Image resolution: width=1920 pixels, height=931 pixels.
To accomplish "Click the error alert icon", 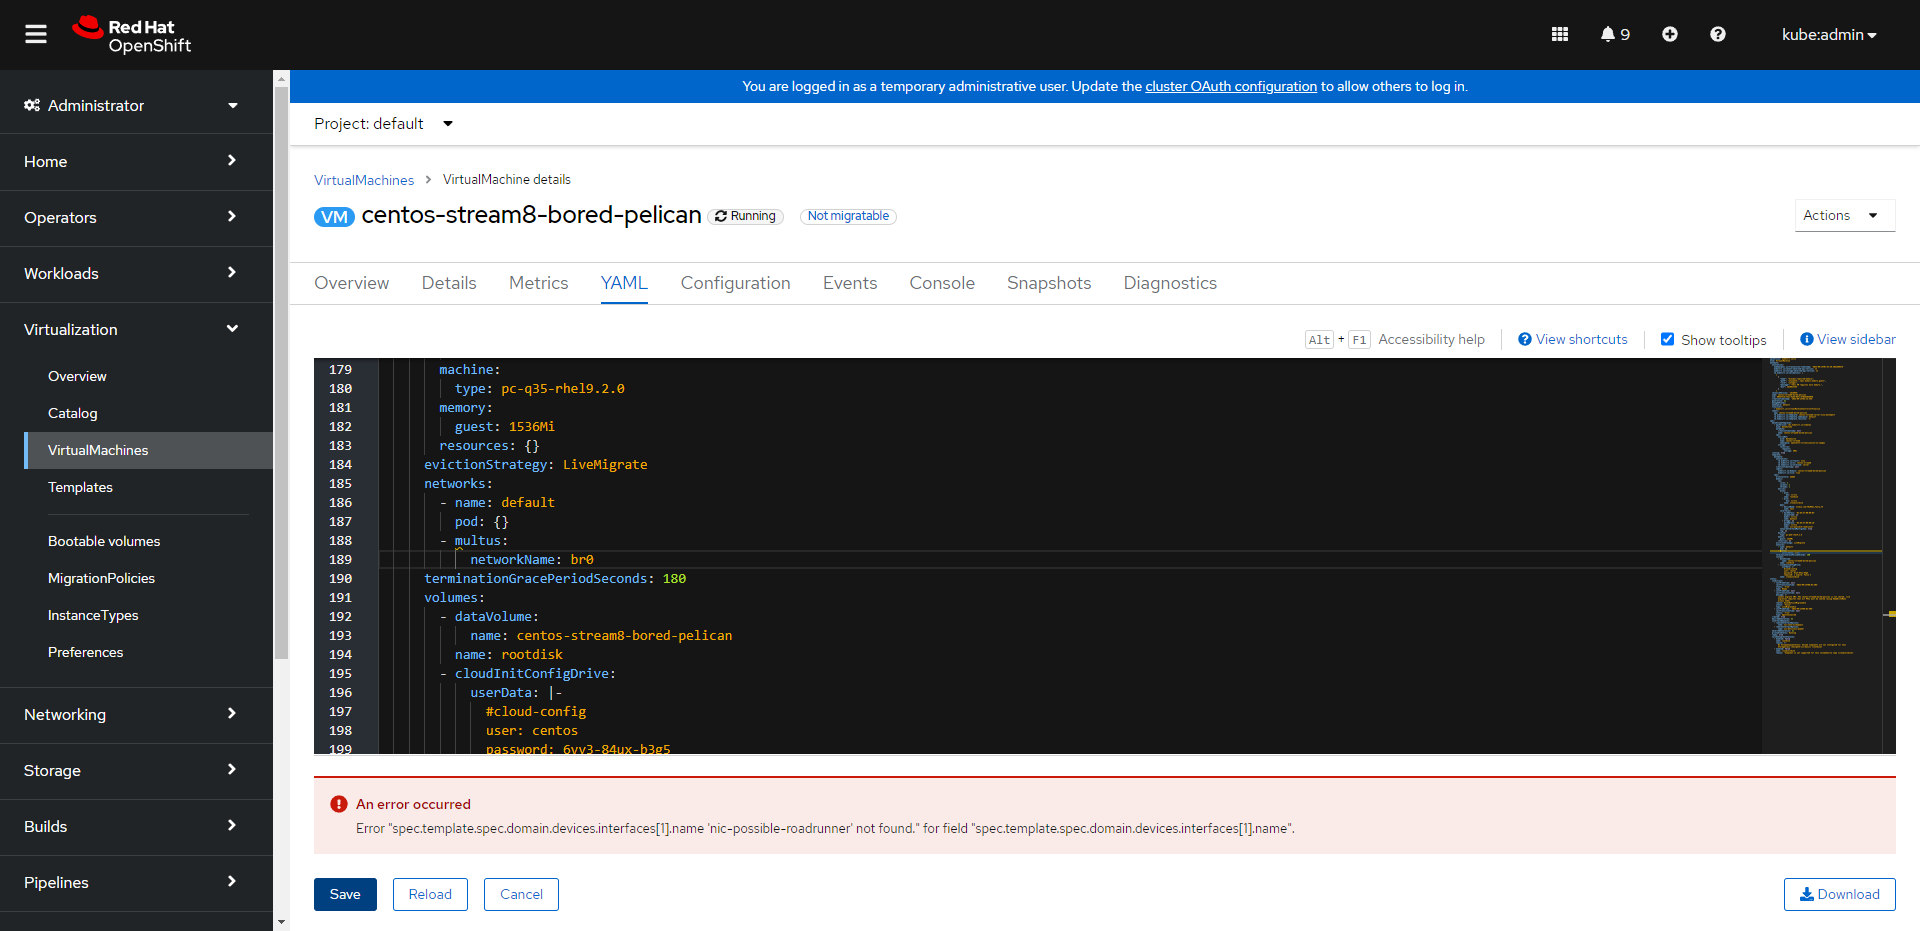I will tap(339, 804).
